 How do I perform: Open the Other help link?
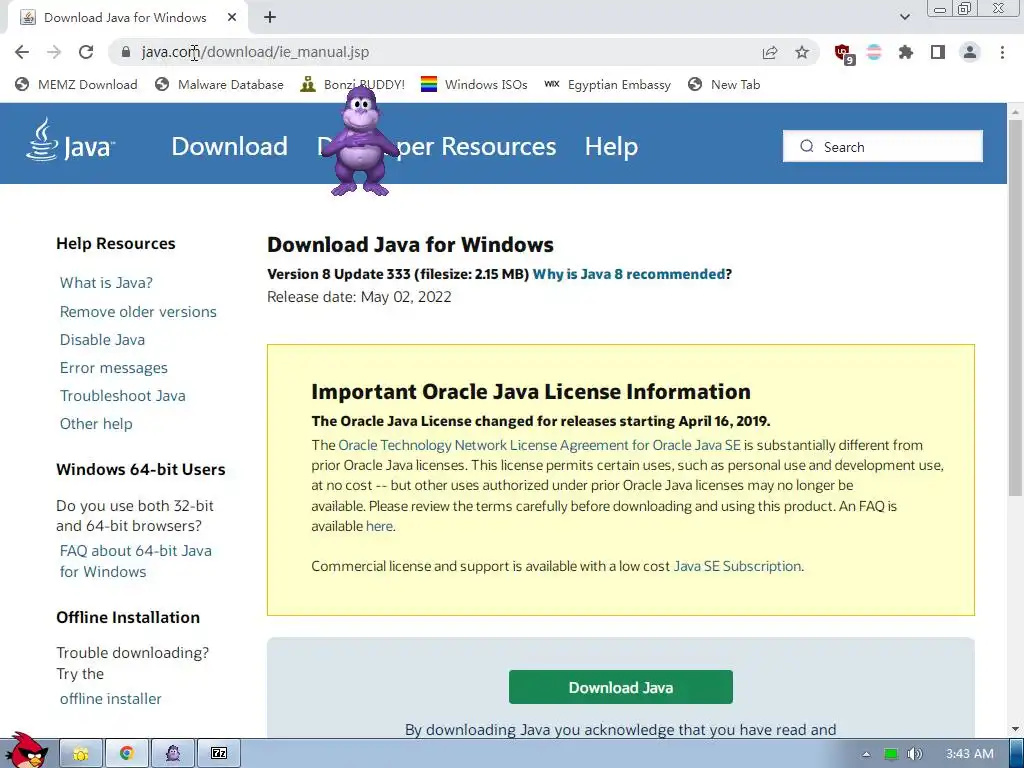point(96,424)
